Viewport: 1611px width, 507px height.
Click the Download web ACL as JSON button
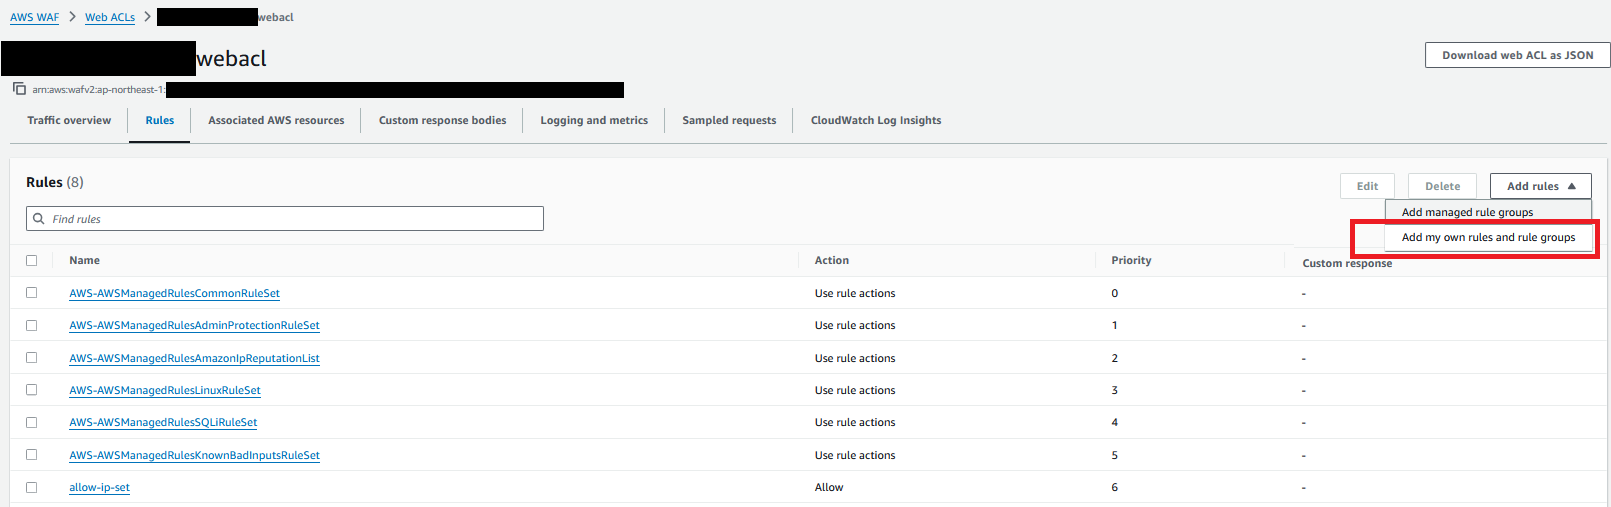1517,55
